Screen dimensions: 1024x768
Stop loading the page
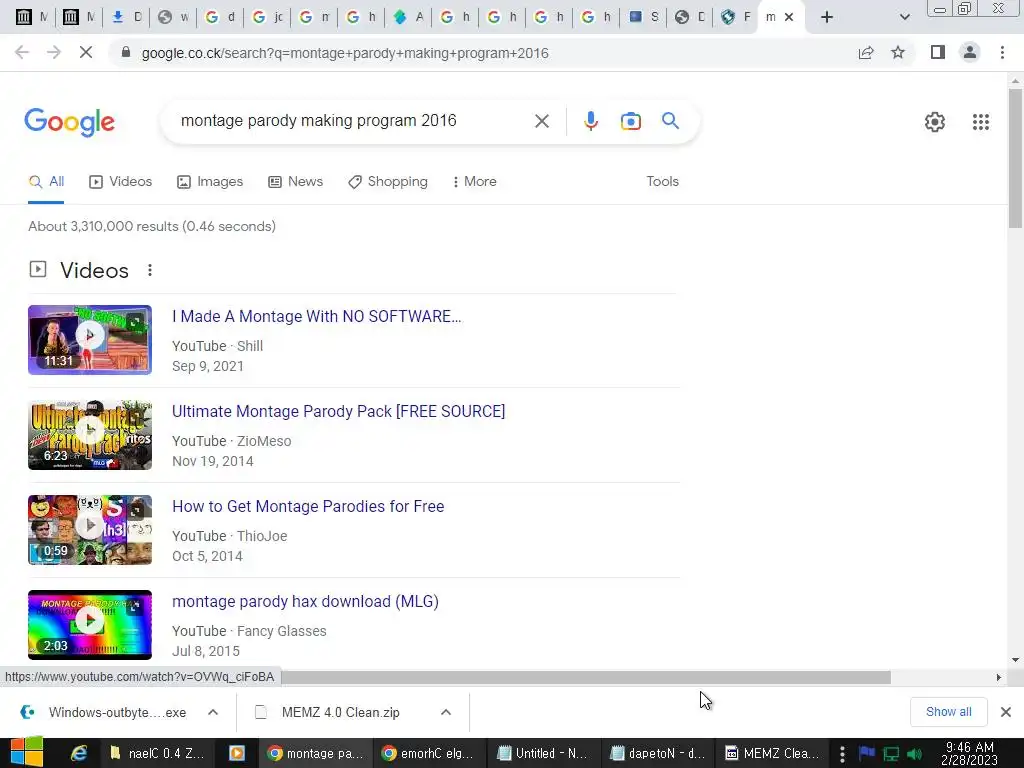(x=86, y=53)
